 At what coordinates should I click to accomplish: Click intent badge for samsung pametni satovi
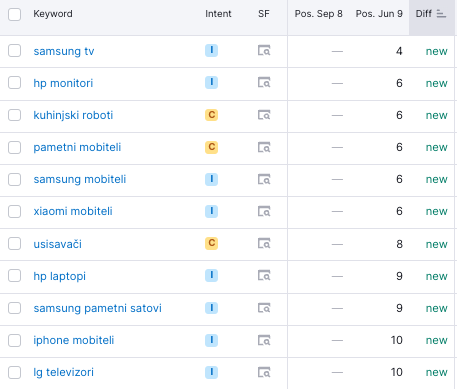[211, 308]
